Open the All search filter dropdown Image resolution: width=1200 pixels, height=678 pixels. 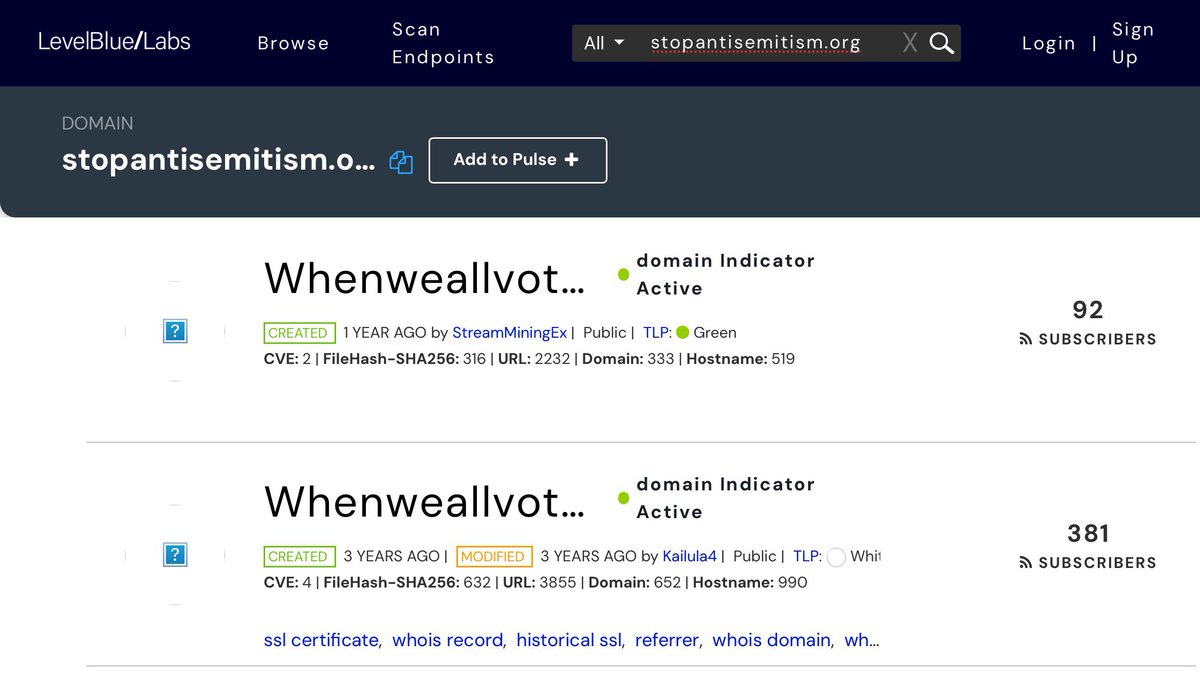[604, 43]
